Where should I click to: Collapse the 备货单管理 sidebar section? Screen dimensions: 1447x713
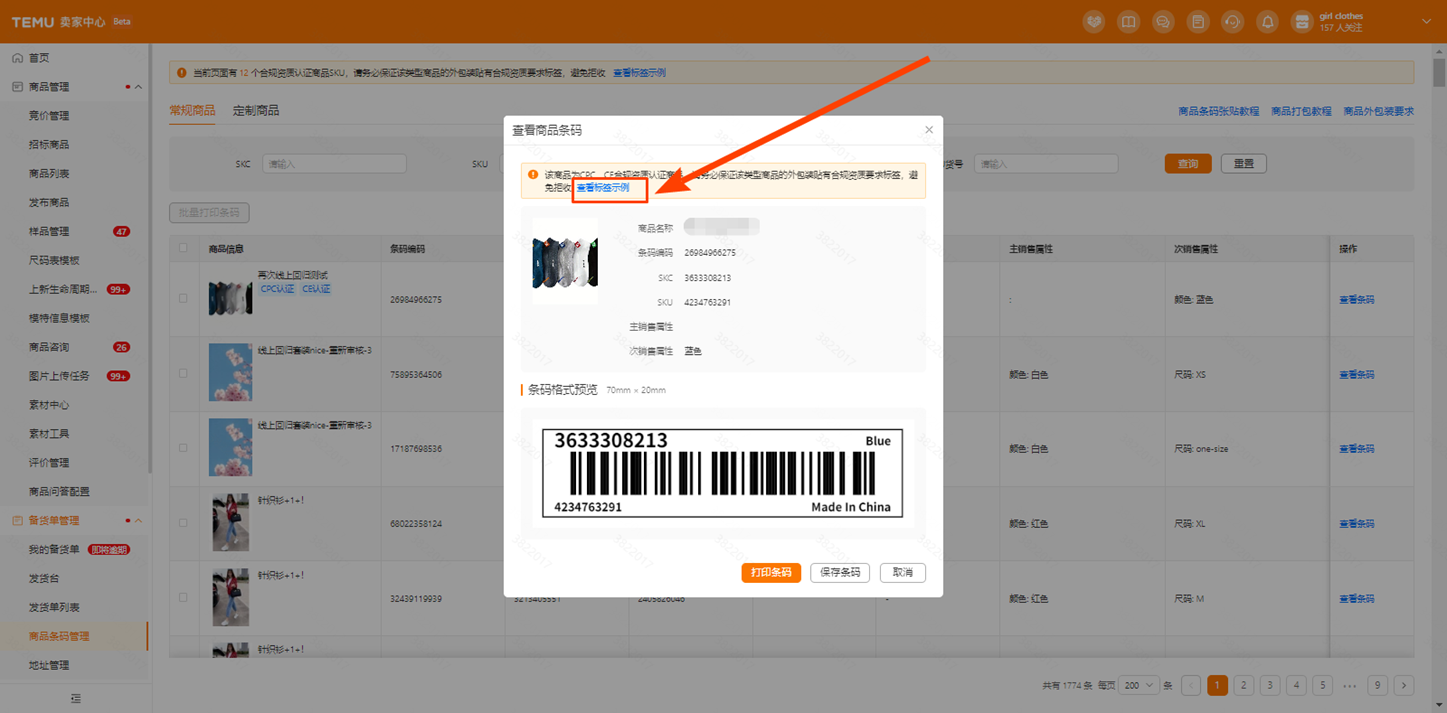tap(138, 521)
